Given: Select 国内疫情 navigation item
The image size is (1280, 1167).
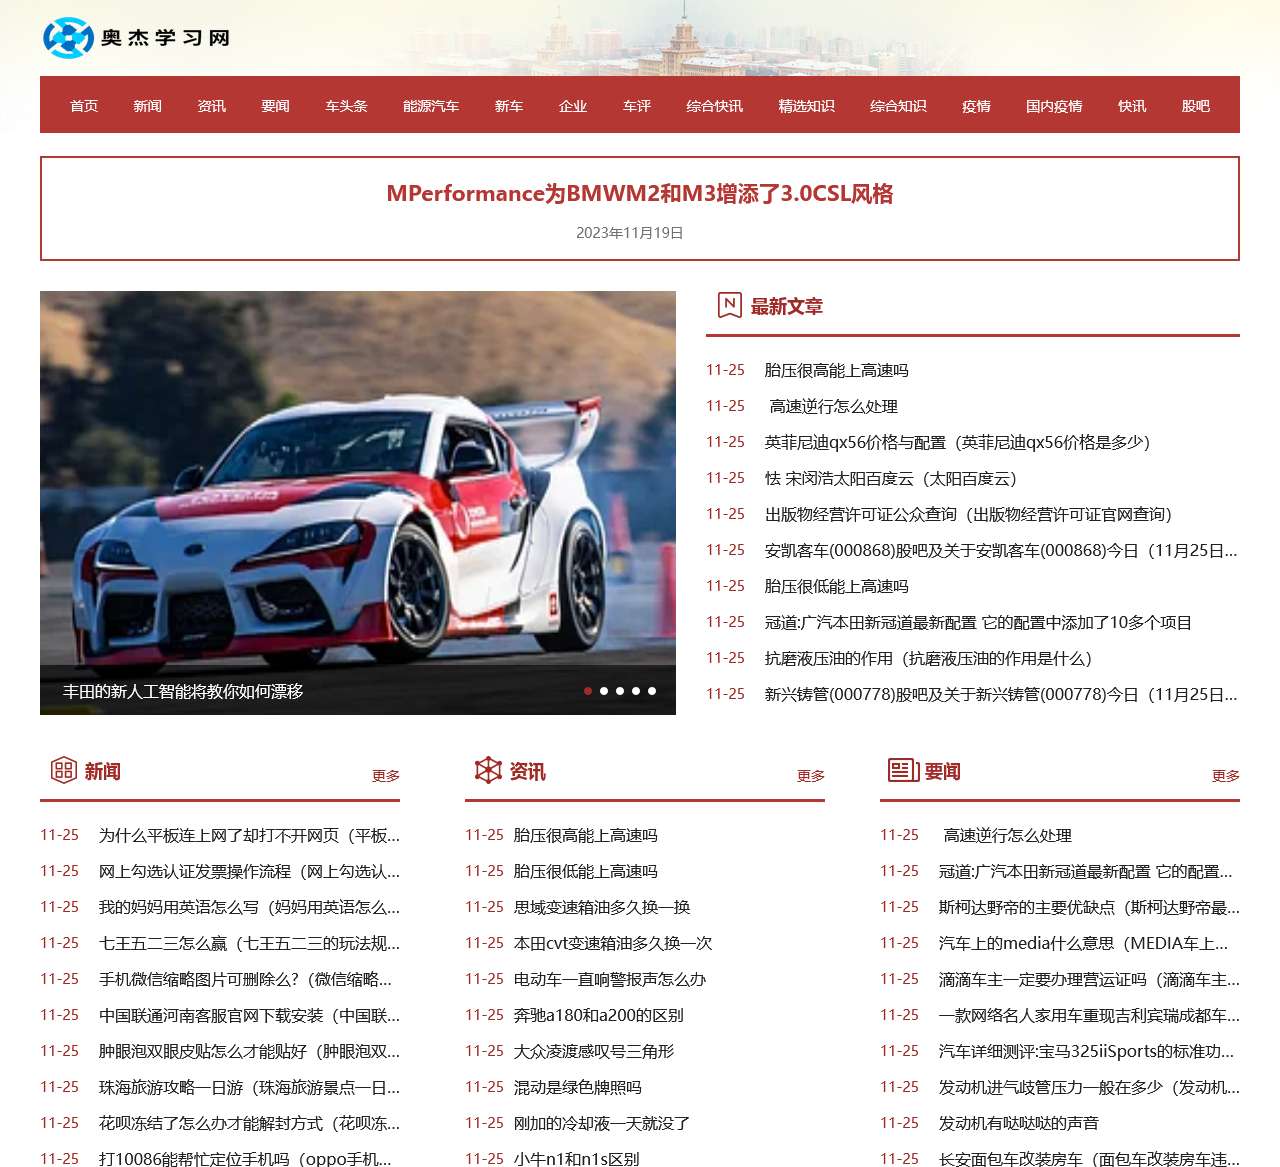Looking at the screenshot, I should tap(1054, 106).
